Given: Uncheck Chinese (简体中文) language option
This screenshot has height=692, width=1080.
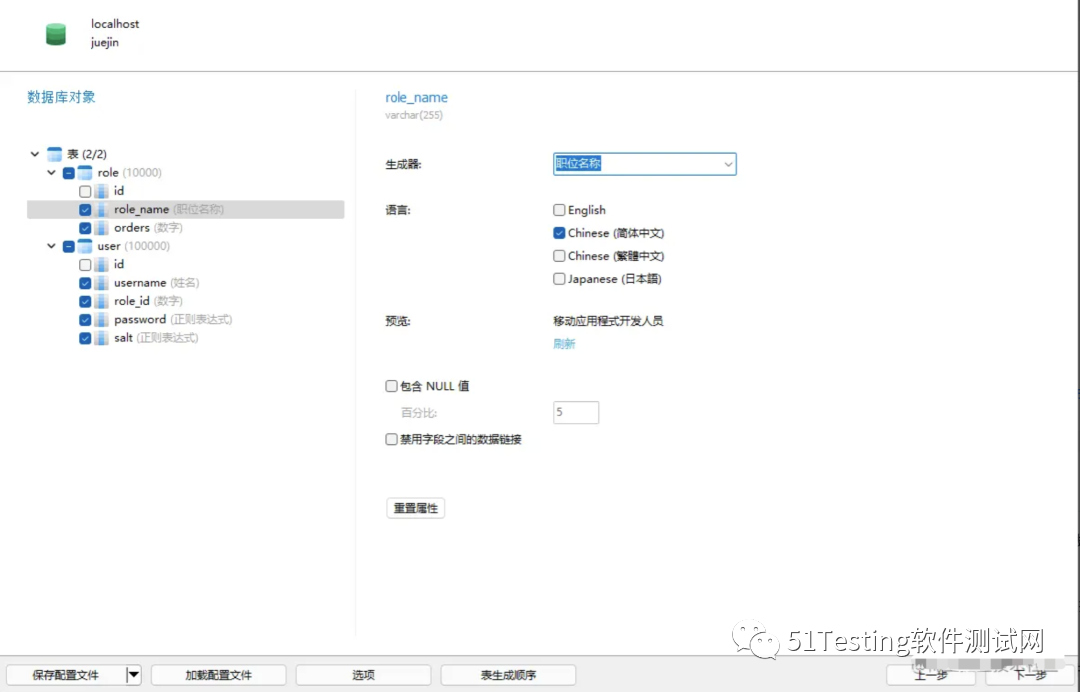Looking at the screenshot, I should (x=559, y=232).
